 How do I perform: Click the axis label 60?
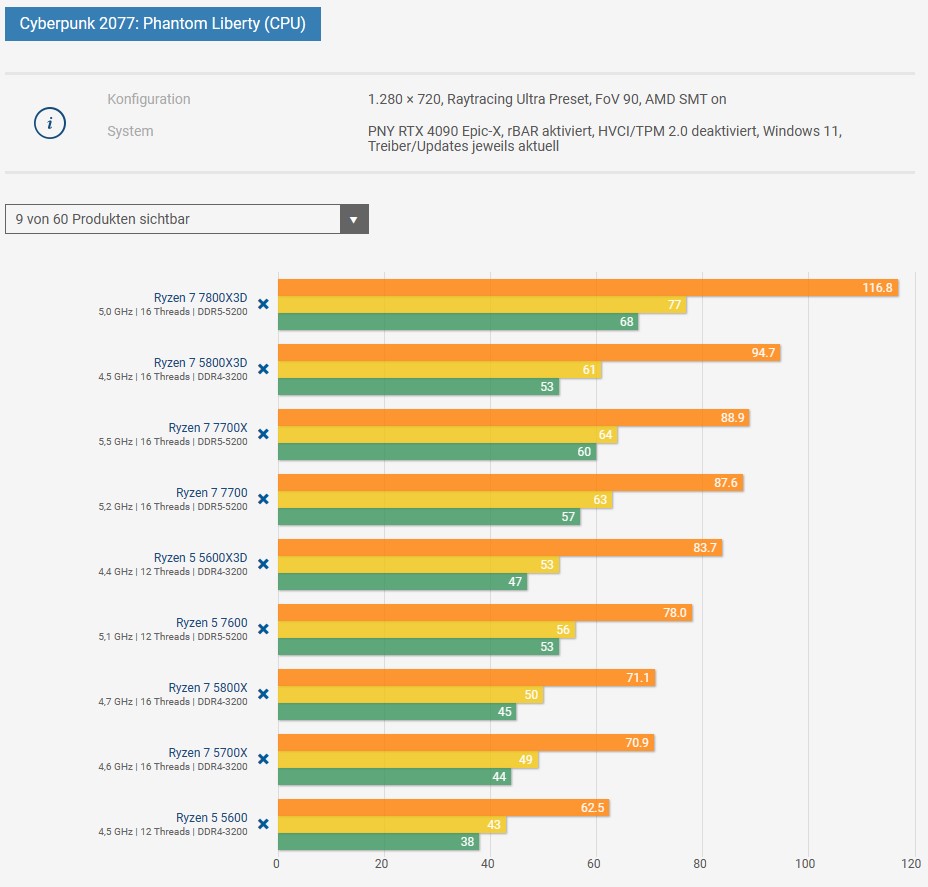[594, 864]
